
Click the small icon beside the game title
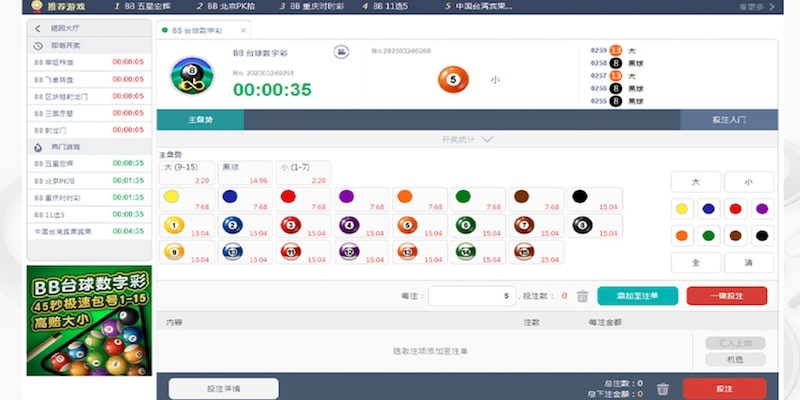[341, 51]
